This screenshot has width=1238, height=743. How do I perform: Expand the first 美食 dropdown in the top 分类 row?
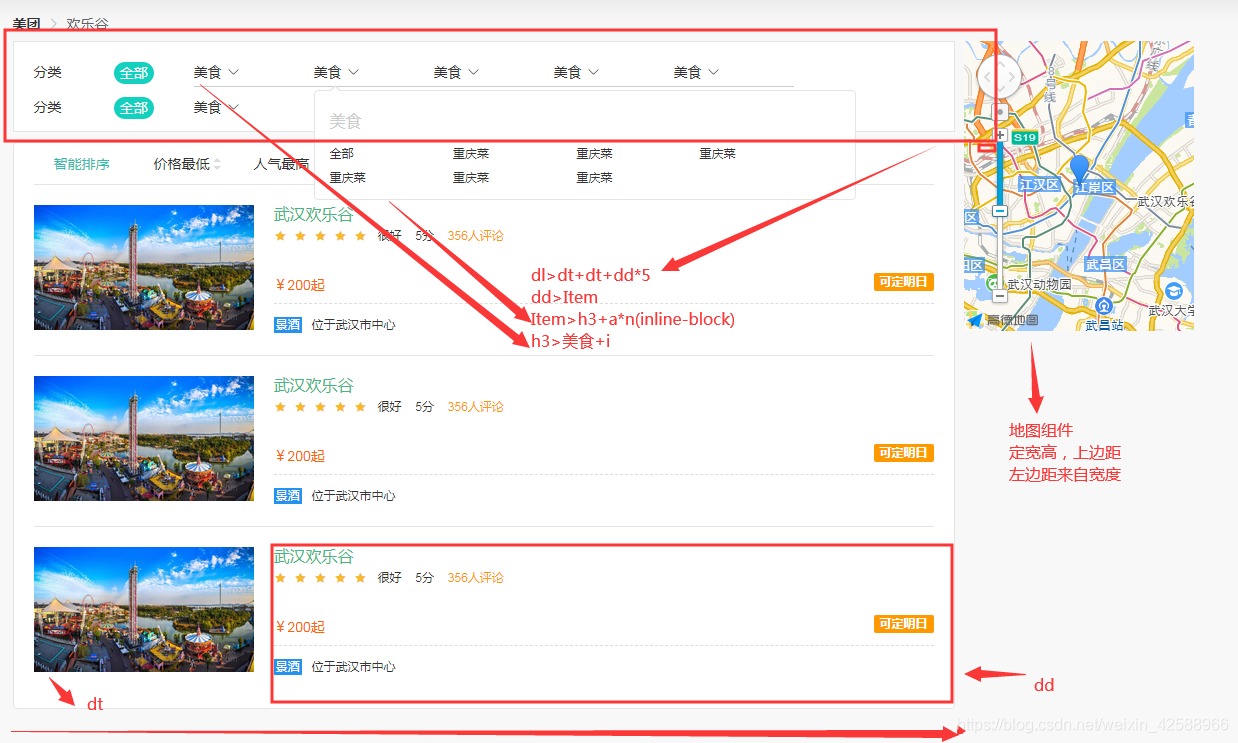217,72
